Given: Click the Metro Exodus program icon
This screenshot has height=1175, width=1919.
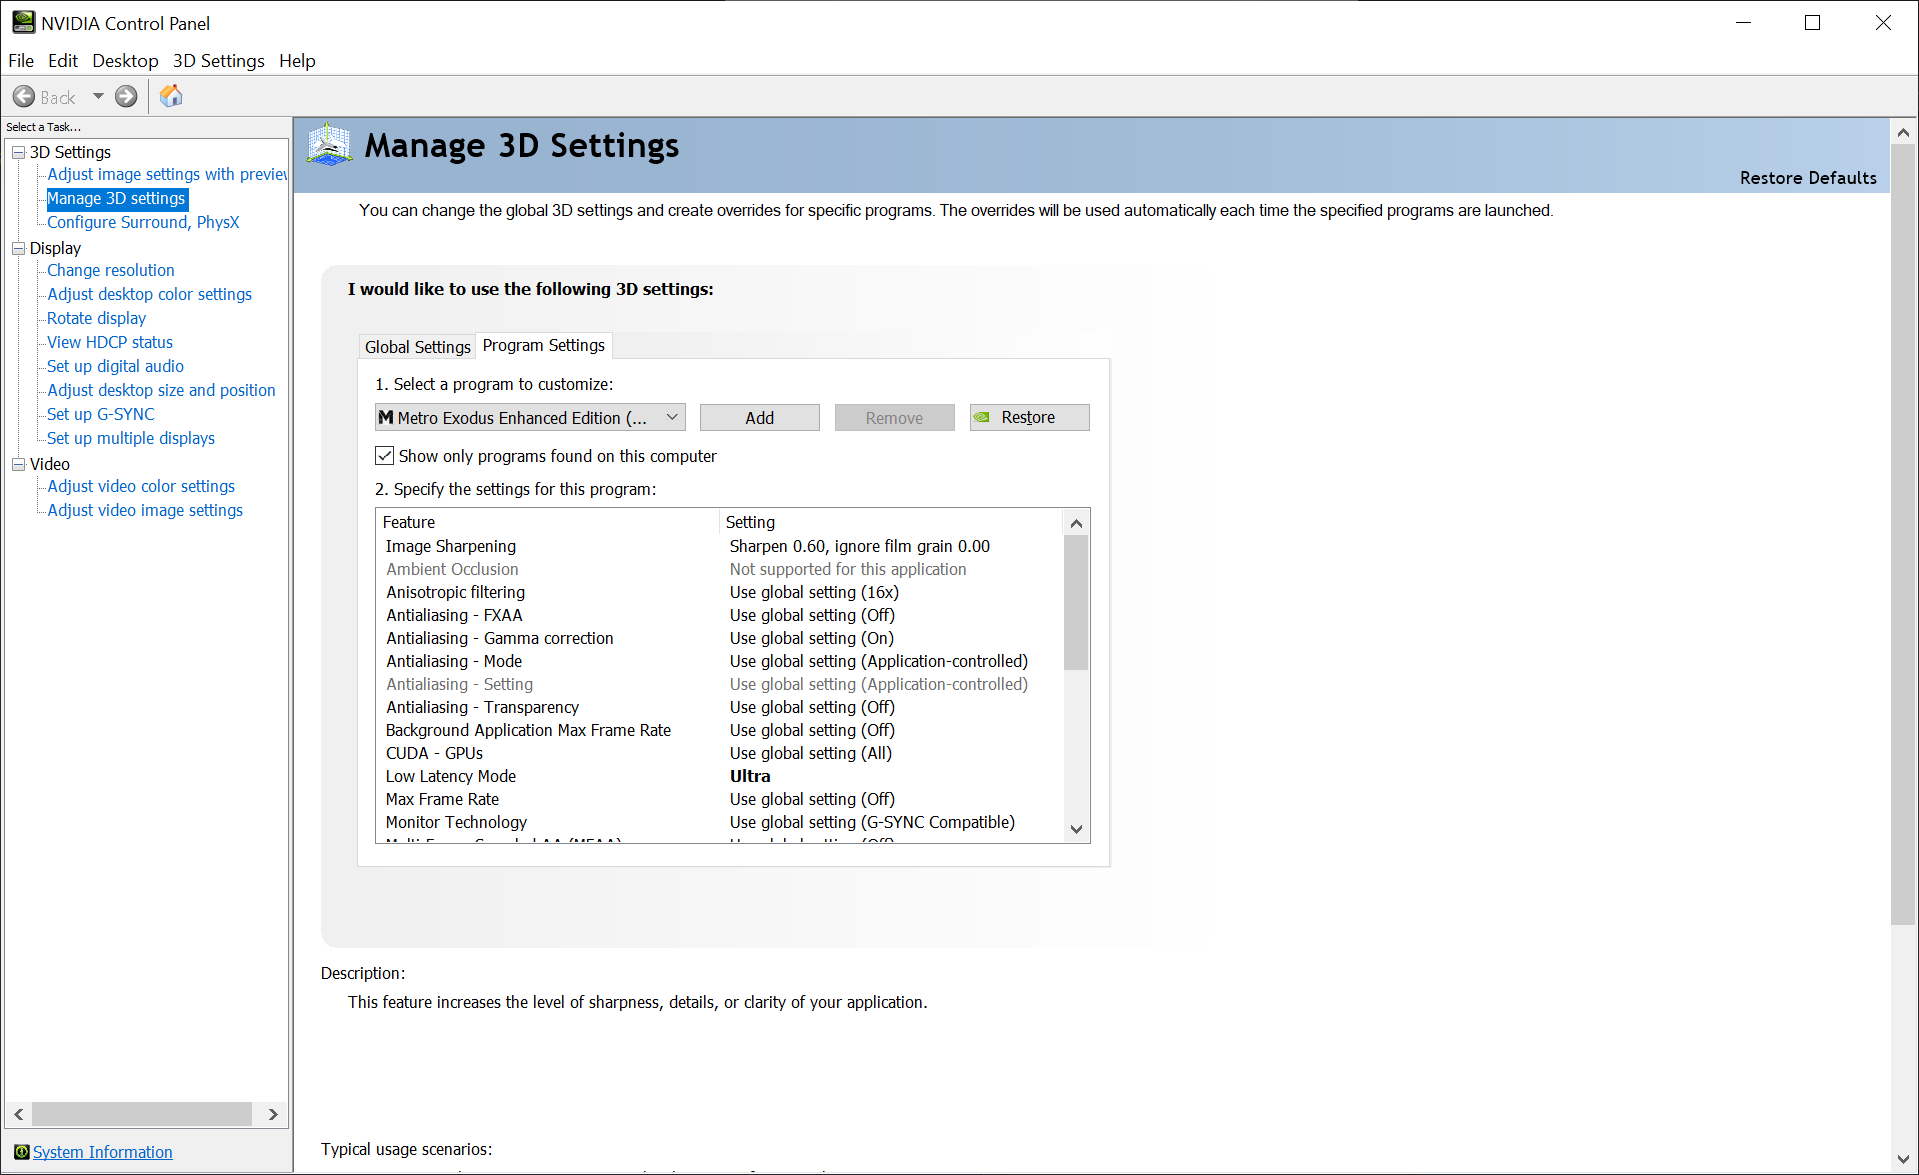Looking at the screenshot, I should [386, 418].
